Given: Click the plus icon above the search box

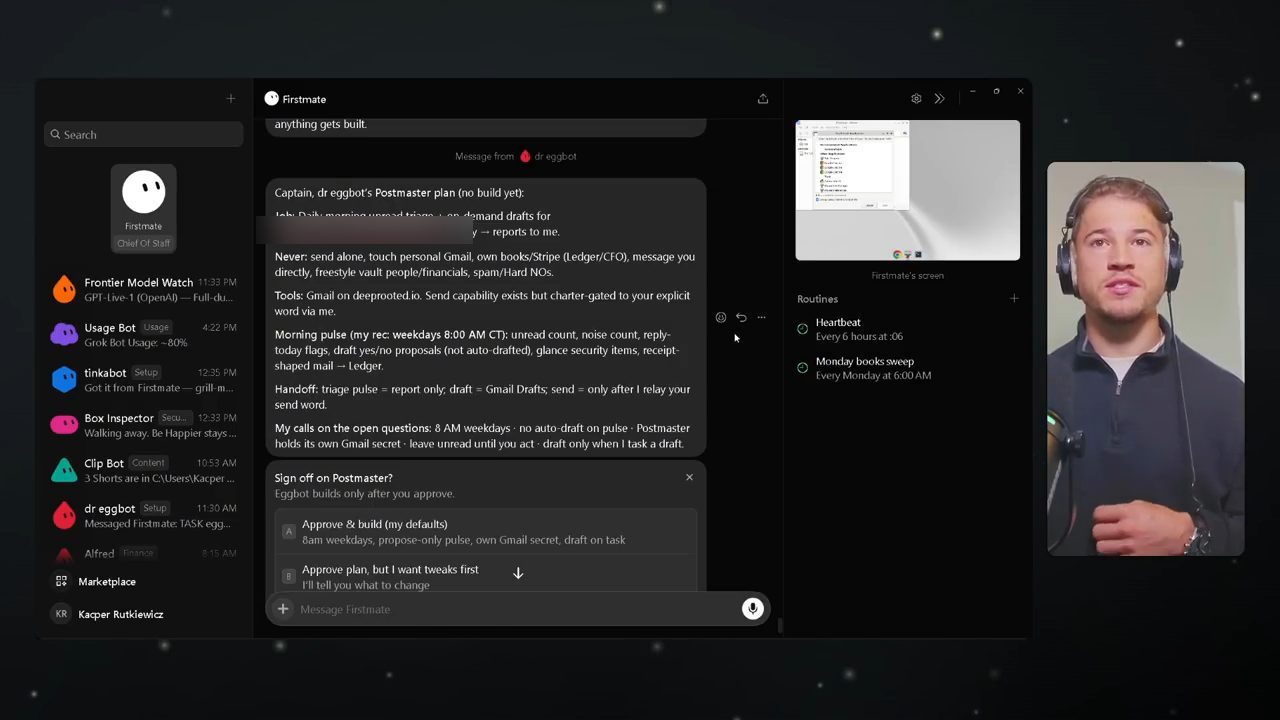Looking at the screenshot, I should [x=231, y=98].
